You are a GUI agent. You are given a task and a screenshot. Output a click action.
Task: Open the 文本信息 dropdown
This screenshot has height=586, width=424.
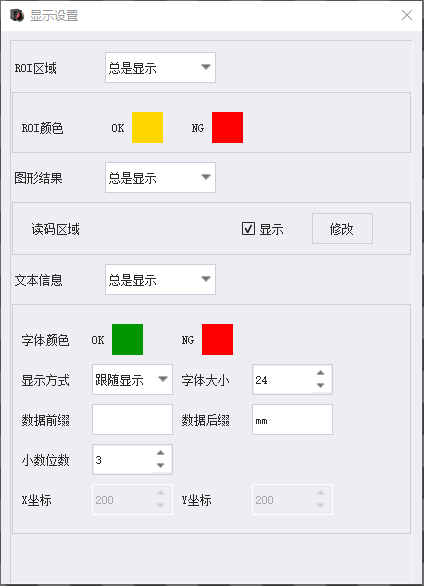click(160, 280)
